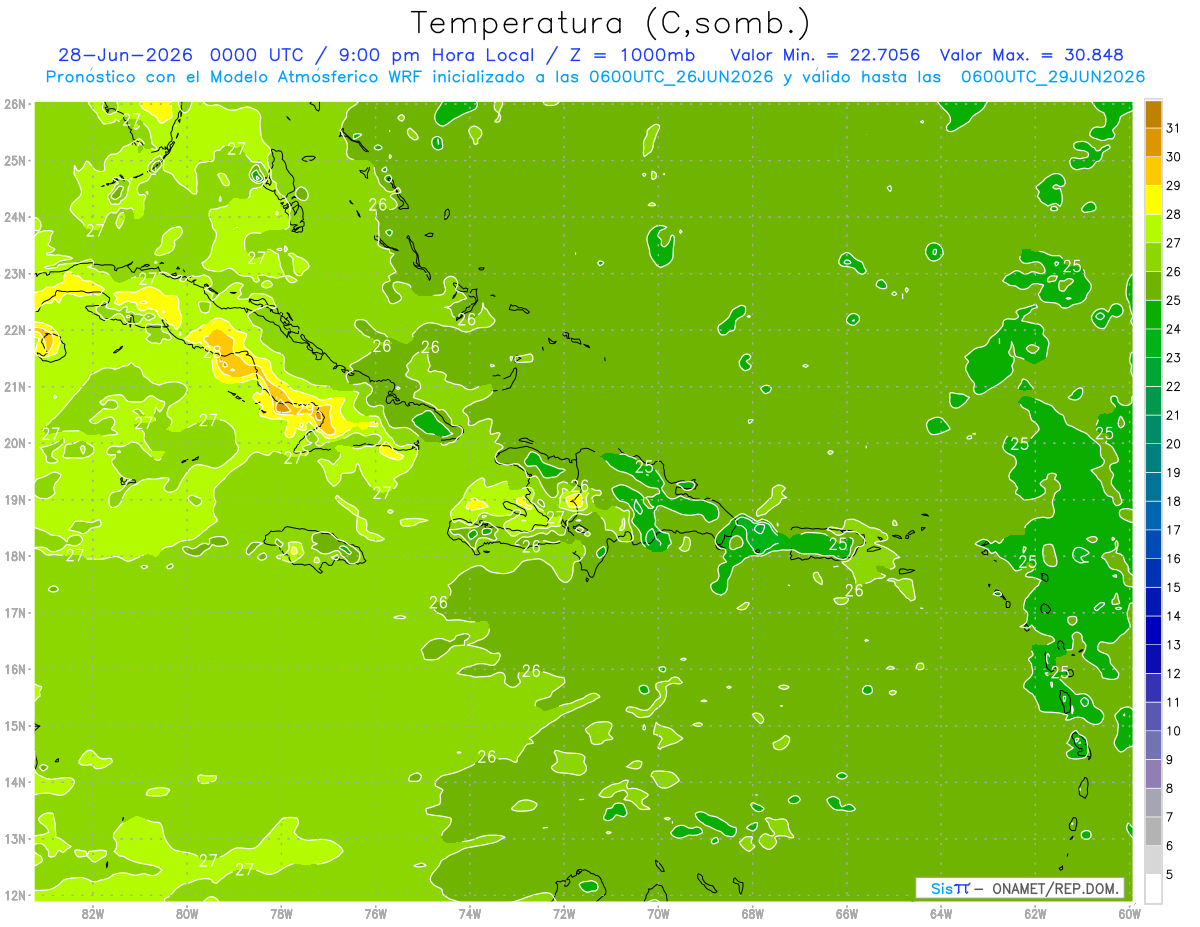Click the "ONAMET/REP.DOM." credit label
This screenshot has width=1200, height=927.
coord(1056,888)
